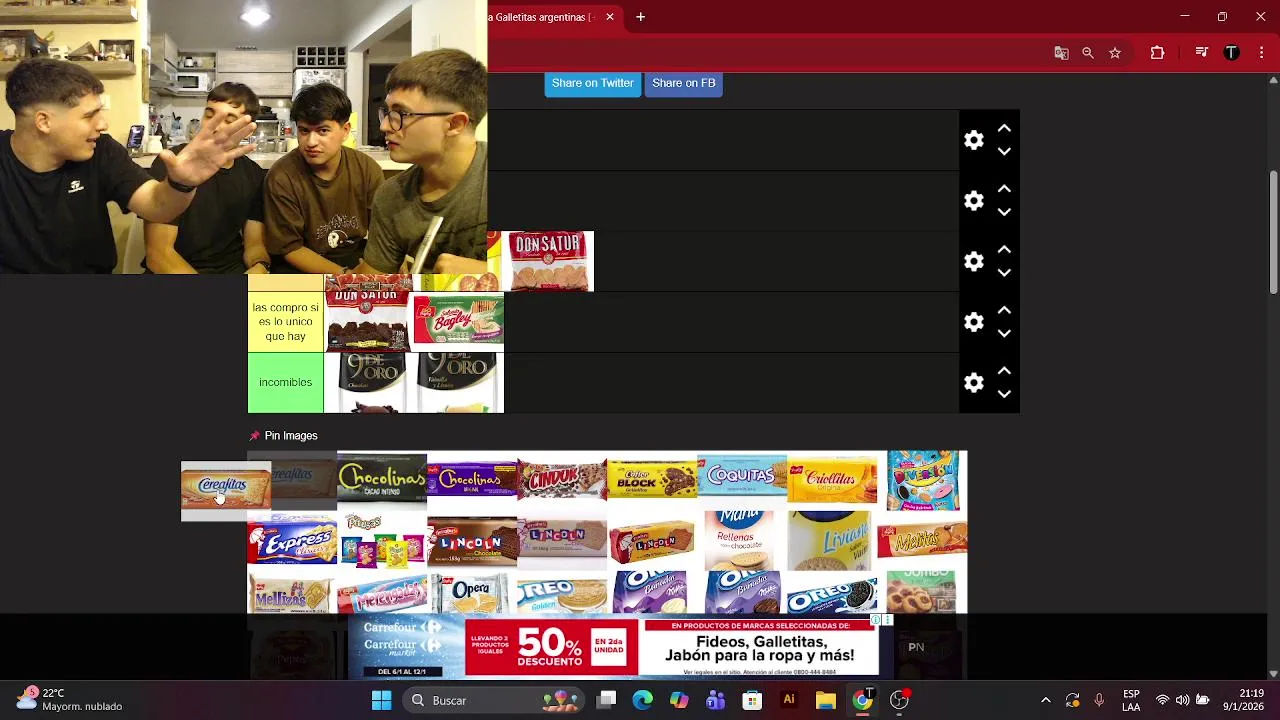Select the Lincoln chocolate package image
The height and width of the screenshot is (720, 1280).
click(x=472, y=542)
